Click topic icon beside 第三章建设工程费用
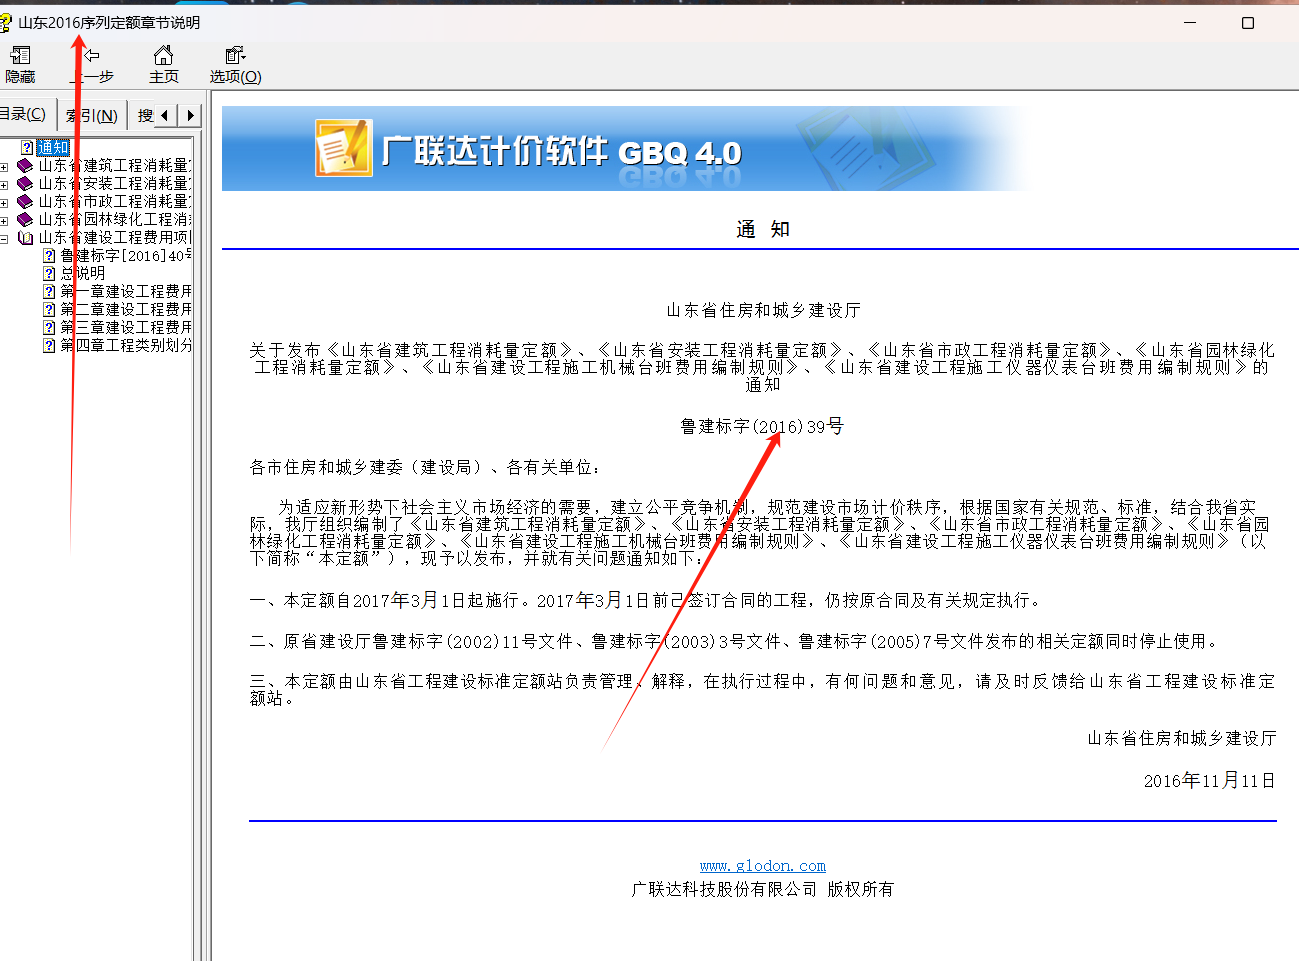Image resolution: width=1299 pixels, height=961 pixels. coord(49,328)
